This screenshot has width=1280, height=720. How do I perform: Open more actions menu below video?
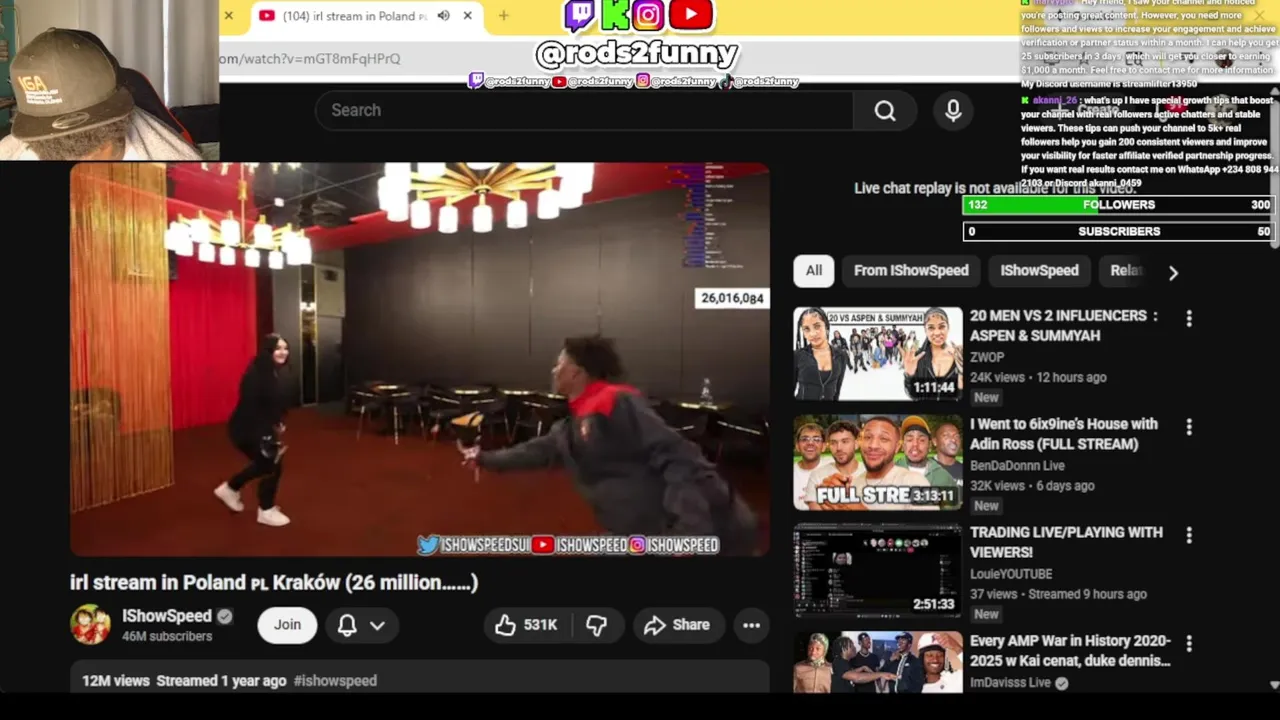click(x=751, y=625)
